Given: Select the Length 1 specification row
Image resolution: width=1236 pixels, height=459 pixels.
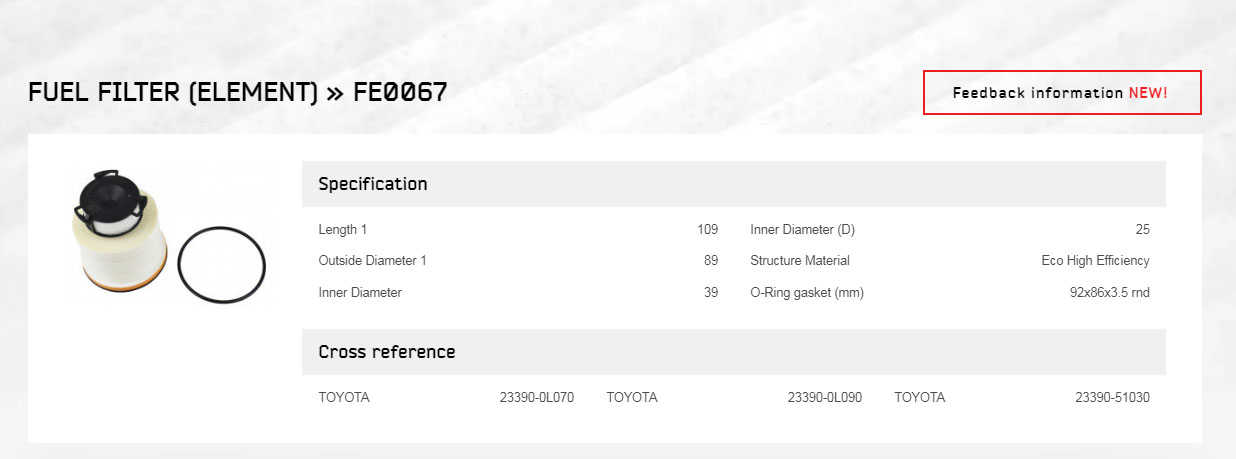Looking at the screenshot, I should click(x=518, y=229).
